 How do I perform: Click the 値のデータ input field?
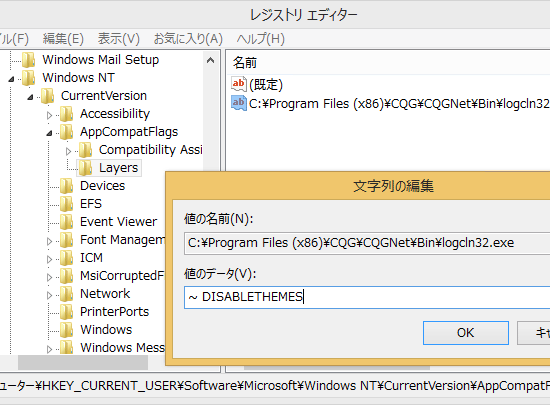[x=367, y=297]
